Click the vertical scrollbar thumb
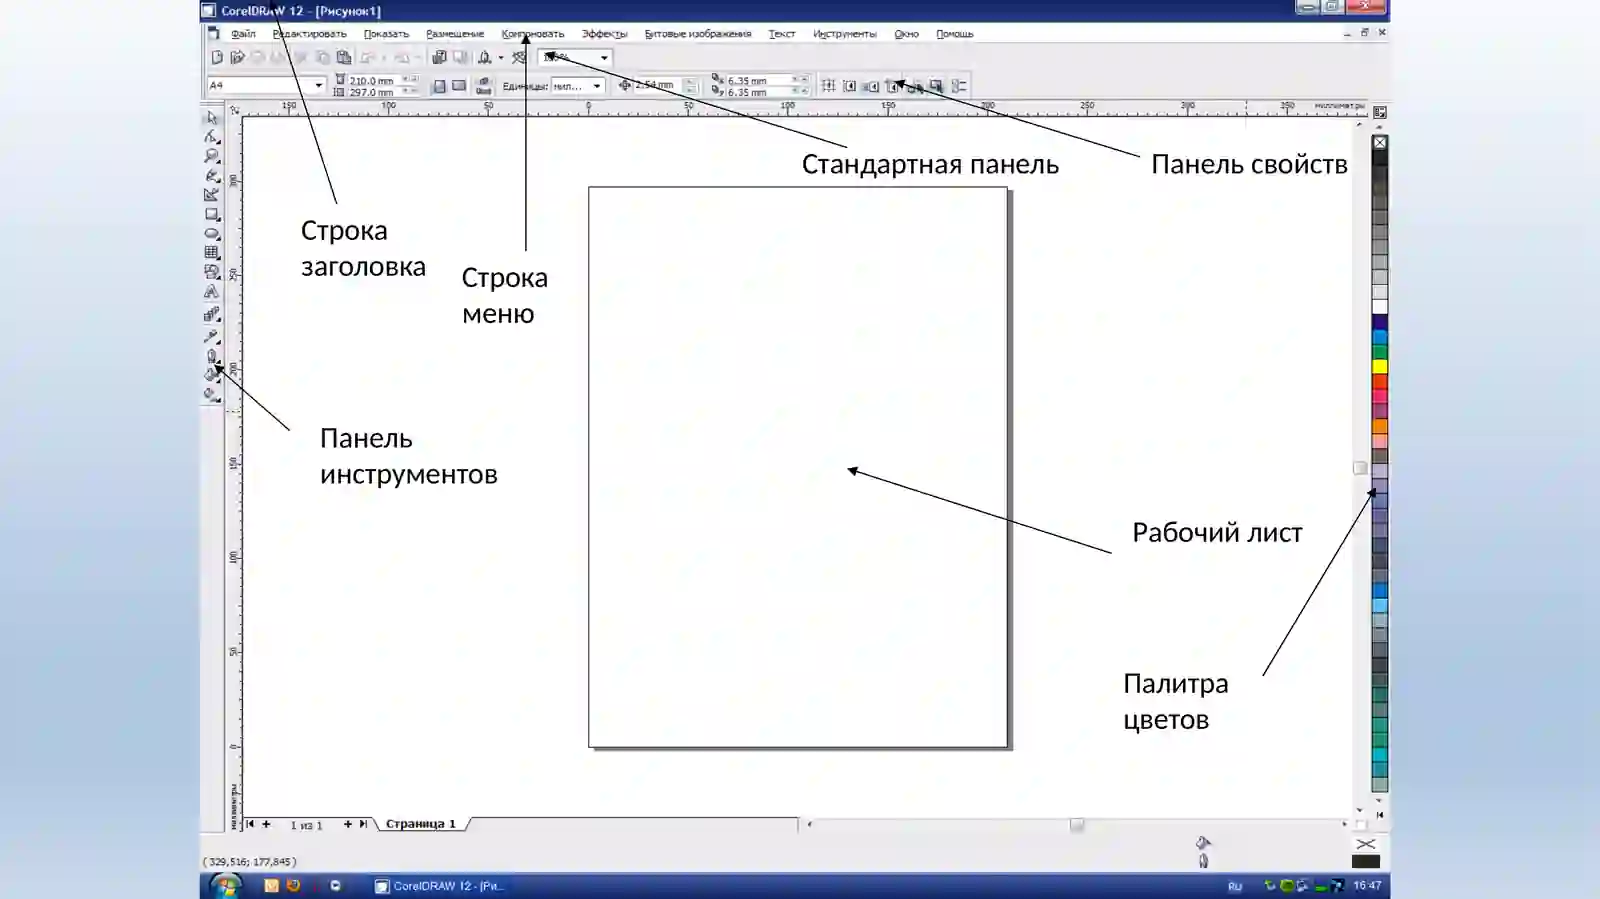 (x=1360, y=468)
